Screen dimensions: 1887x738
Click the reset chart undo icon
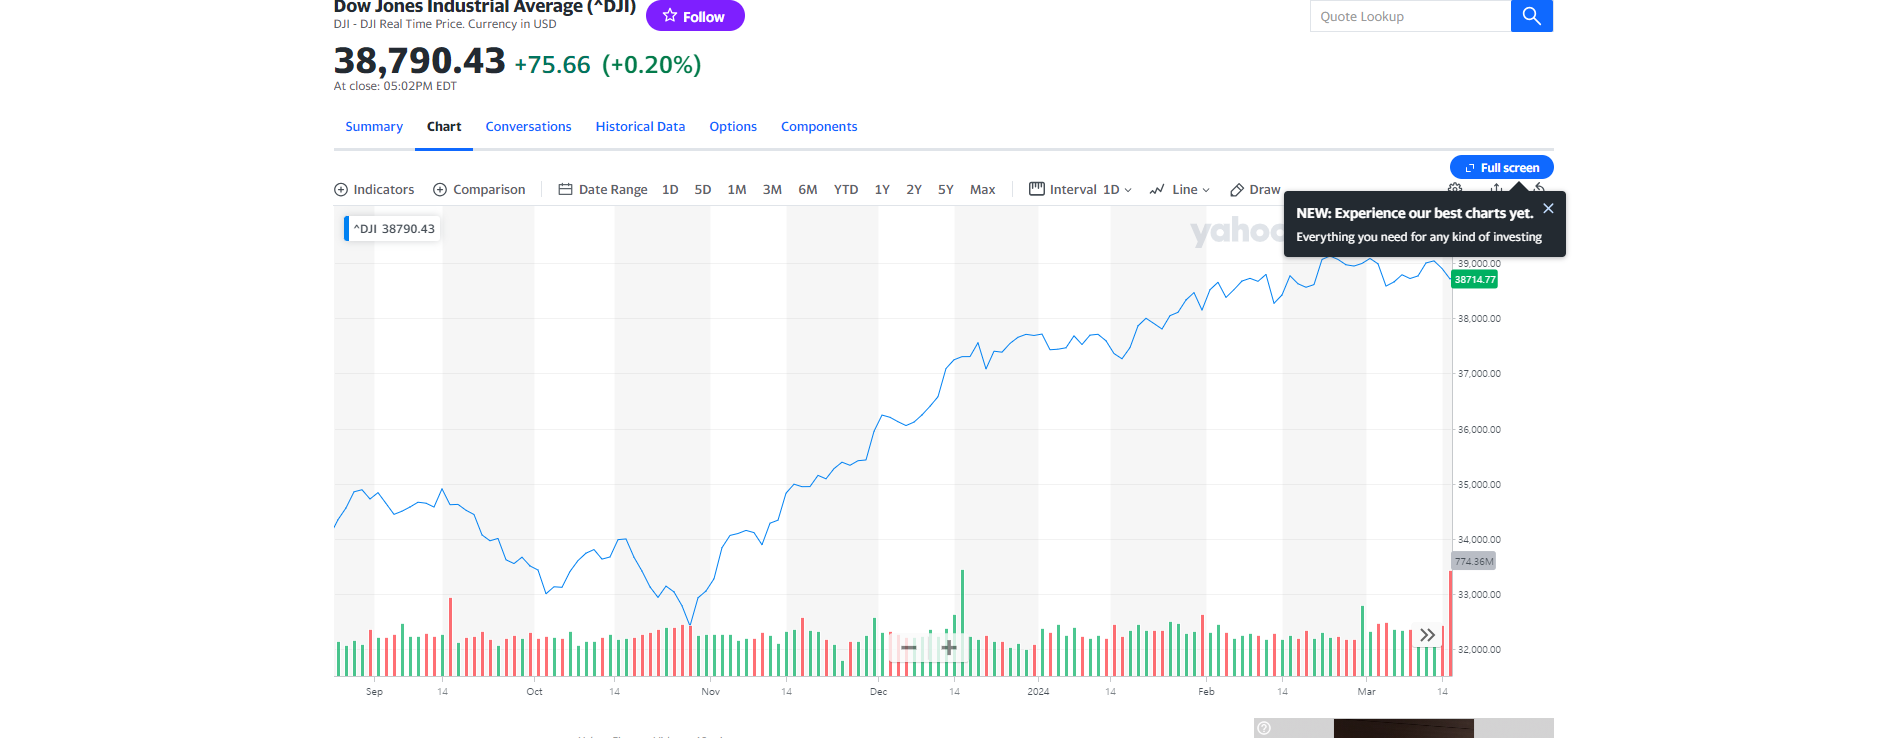(1540, 188)
